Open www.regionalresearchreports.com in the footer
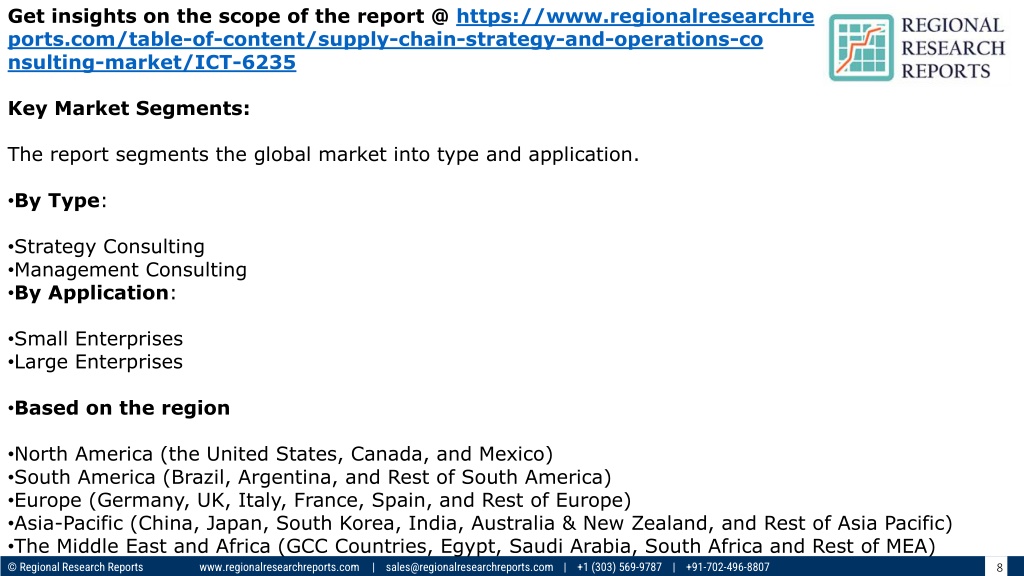Image resolution: width=1024 pixels, height=576 pixels. [x=279, y=567]
